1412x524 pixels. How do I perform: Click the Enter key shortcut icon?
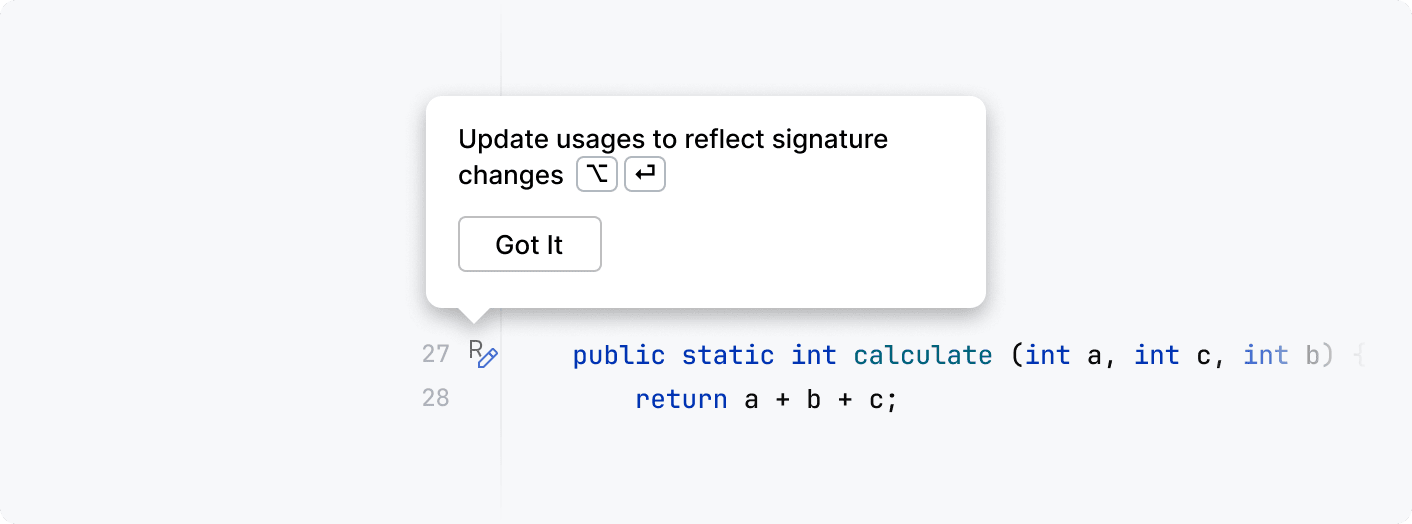(645, 175)
